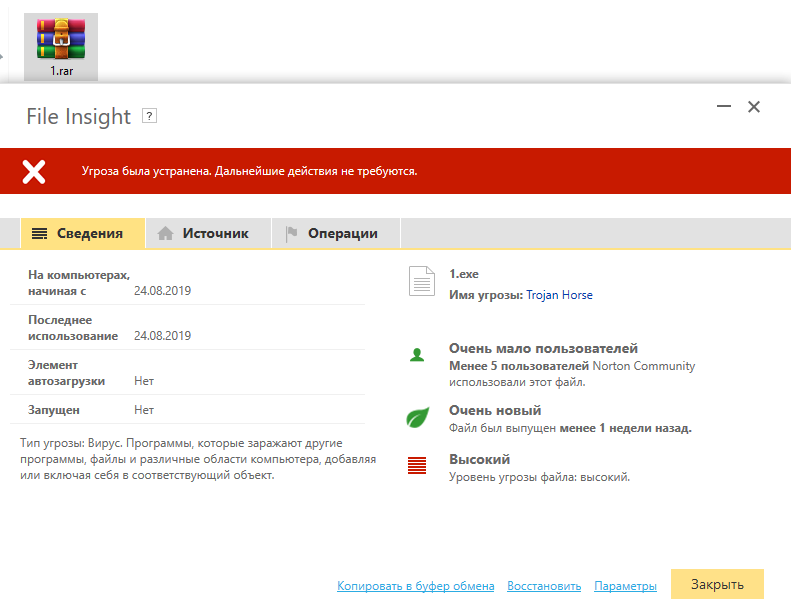This screenshot has width=791, height=612.
Task: Switch to the Сведения tab
Action: (x=83, y=233)
